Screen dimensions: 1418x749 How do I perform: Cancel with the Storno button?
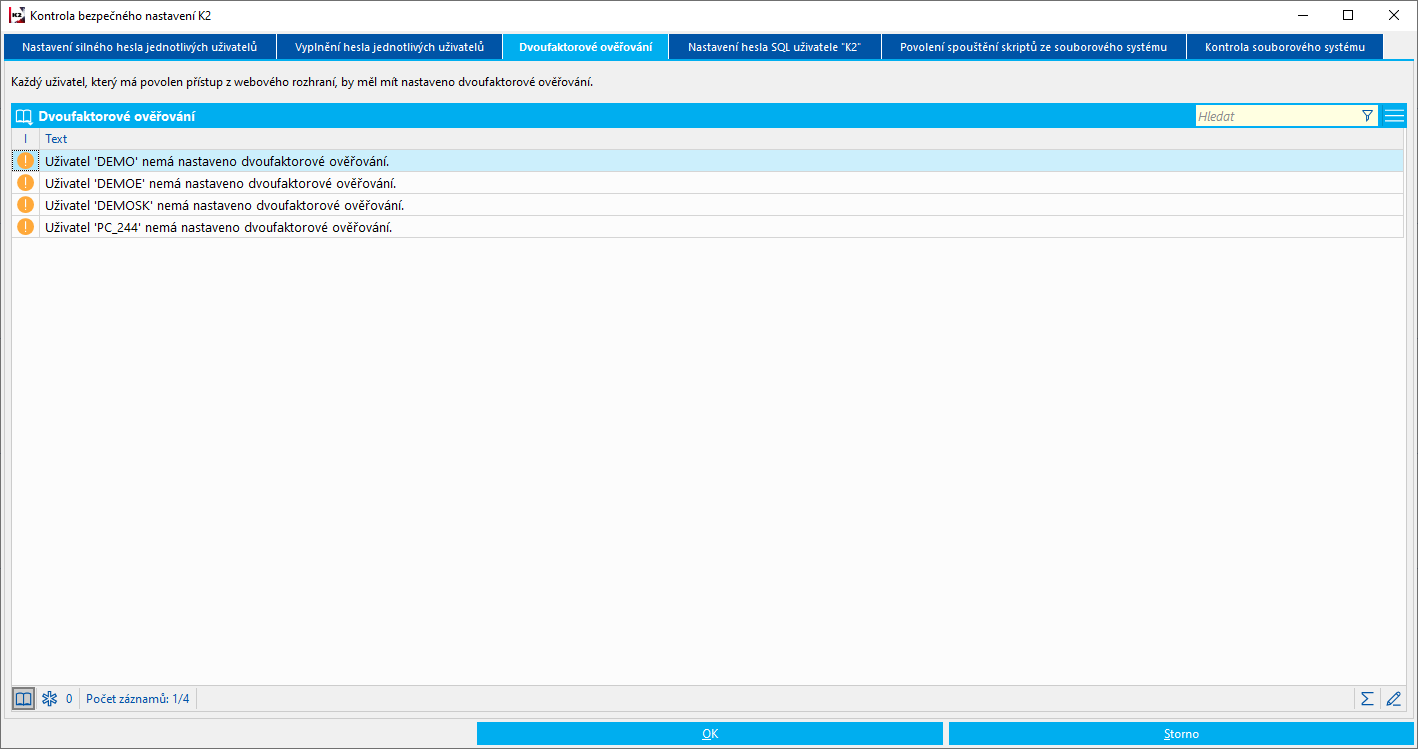click(x=1181, y=734)
